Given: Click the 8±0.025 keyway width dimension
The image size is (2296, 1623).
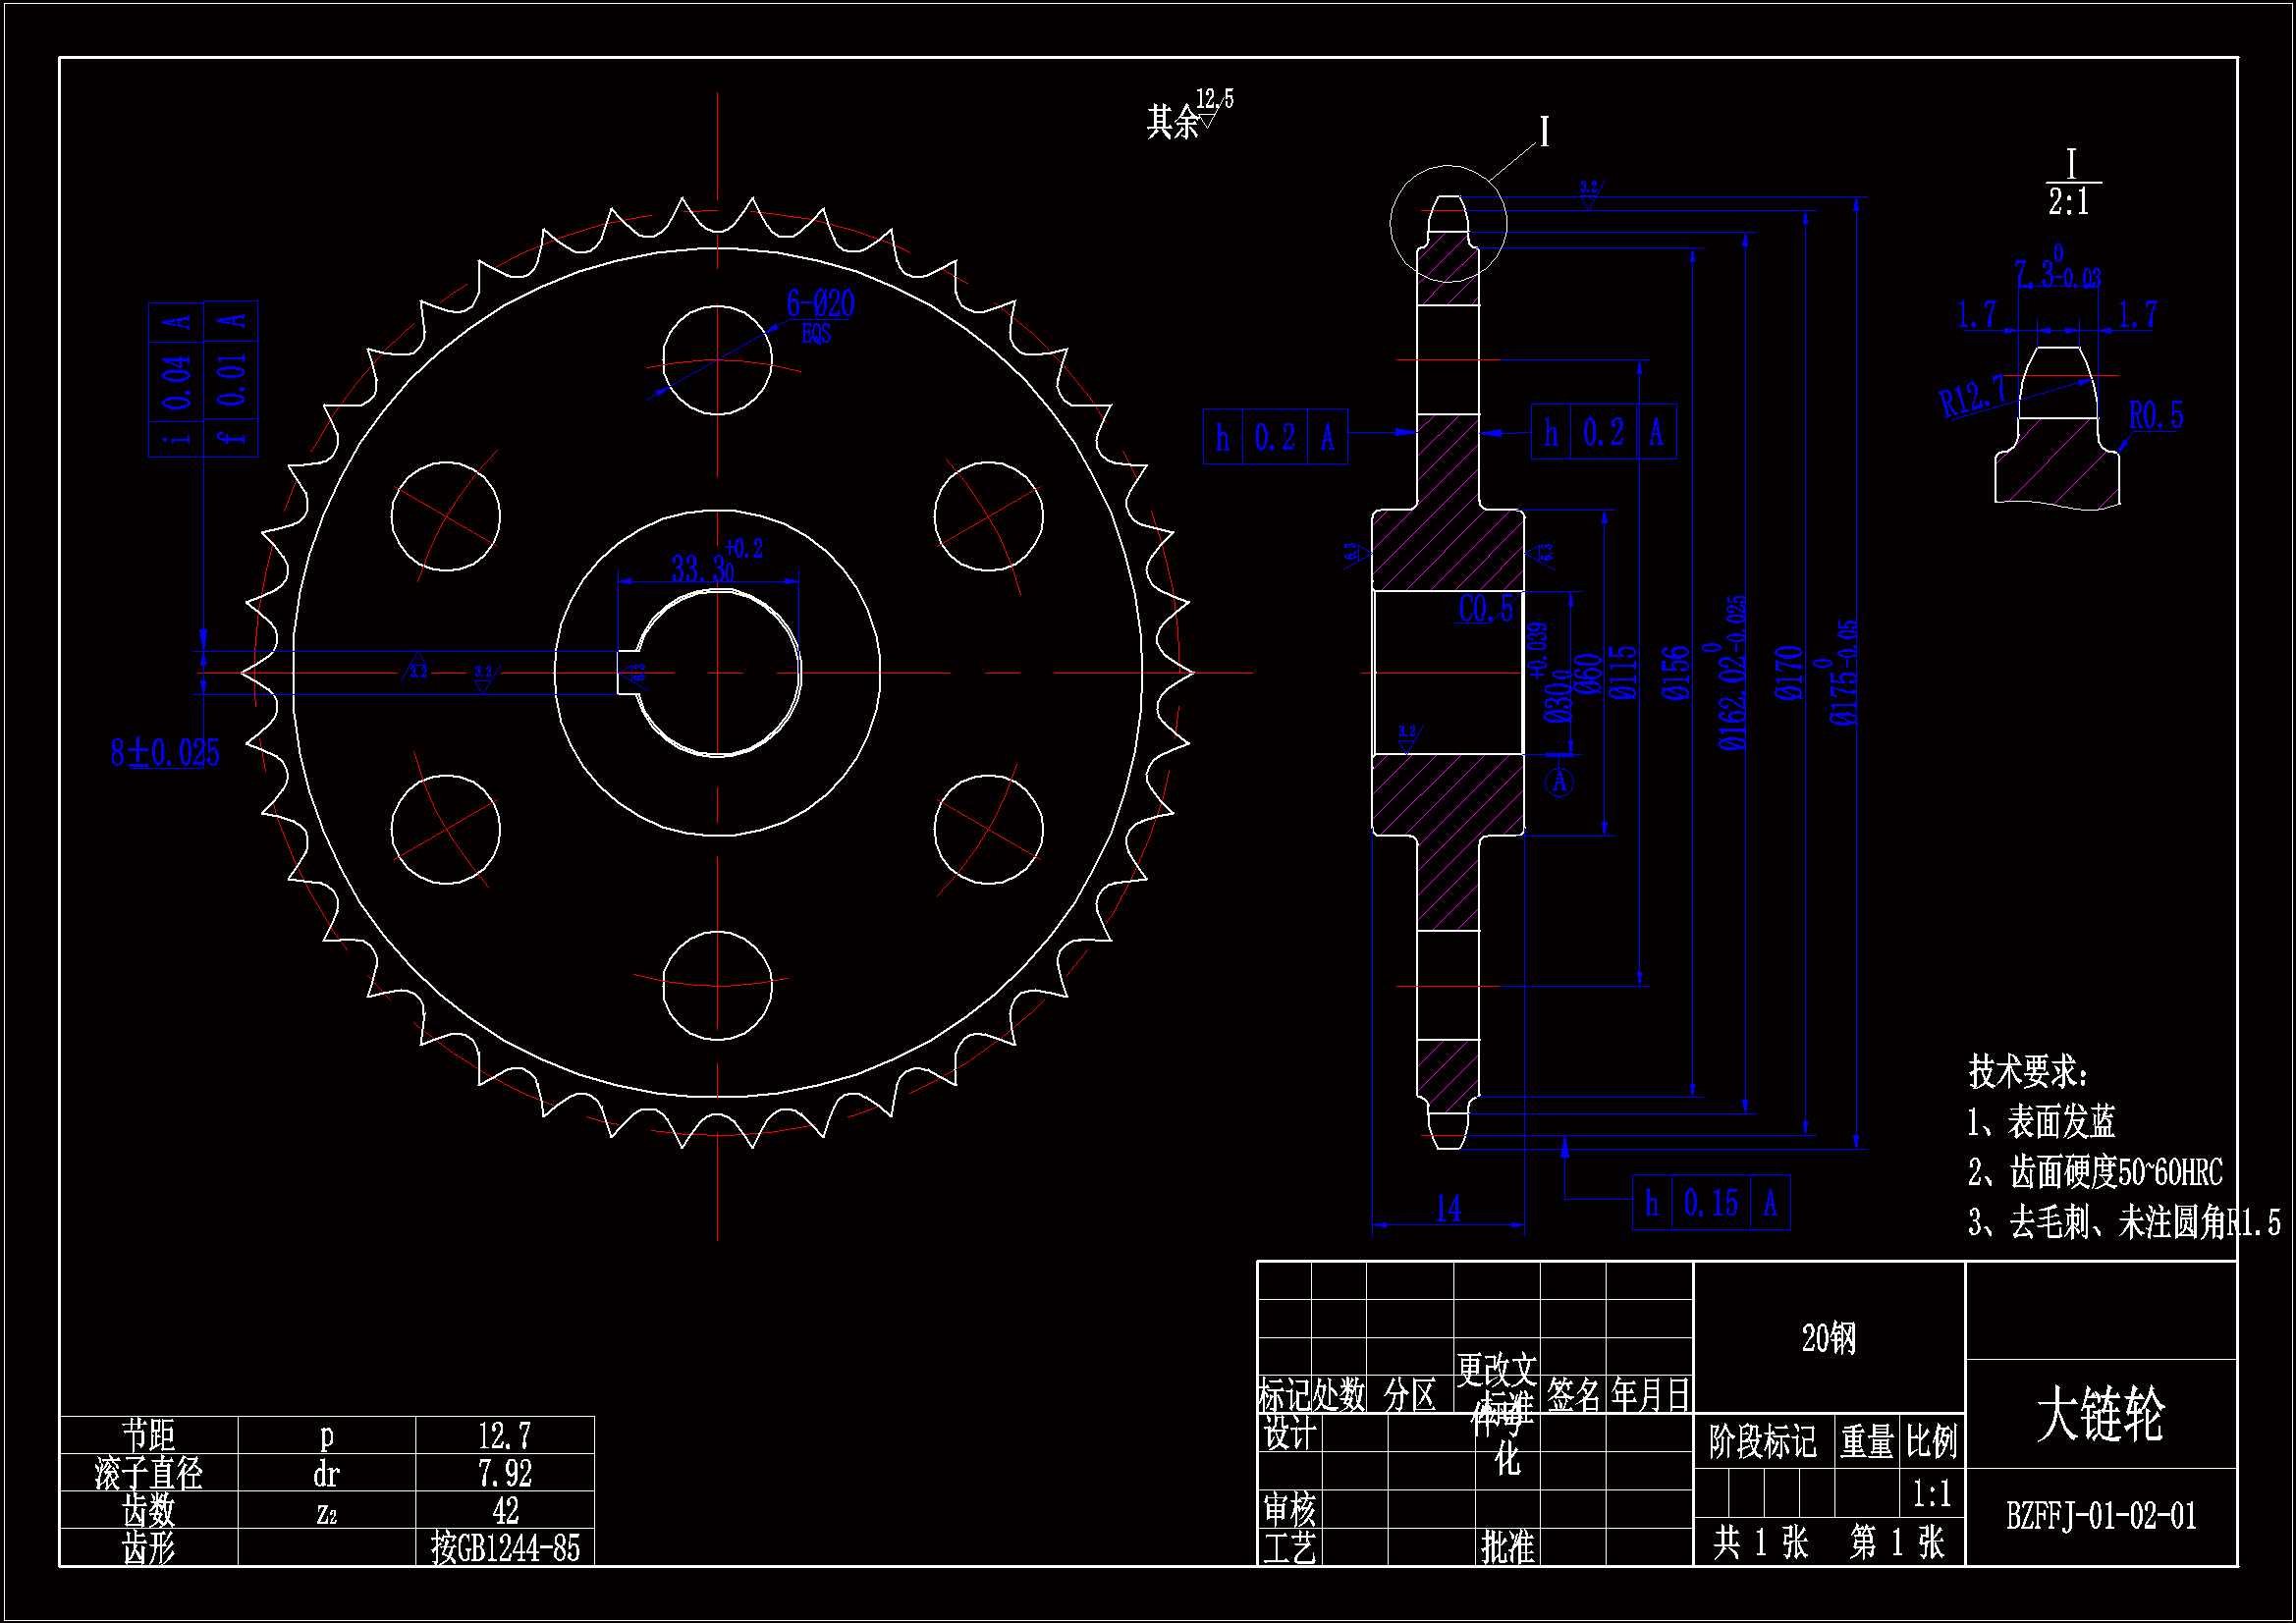Looking at the screenshot, I should 165,753.
